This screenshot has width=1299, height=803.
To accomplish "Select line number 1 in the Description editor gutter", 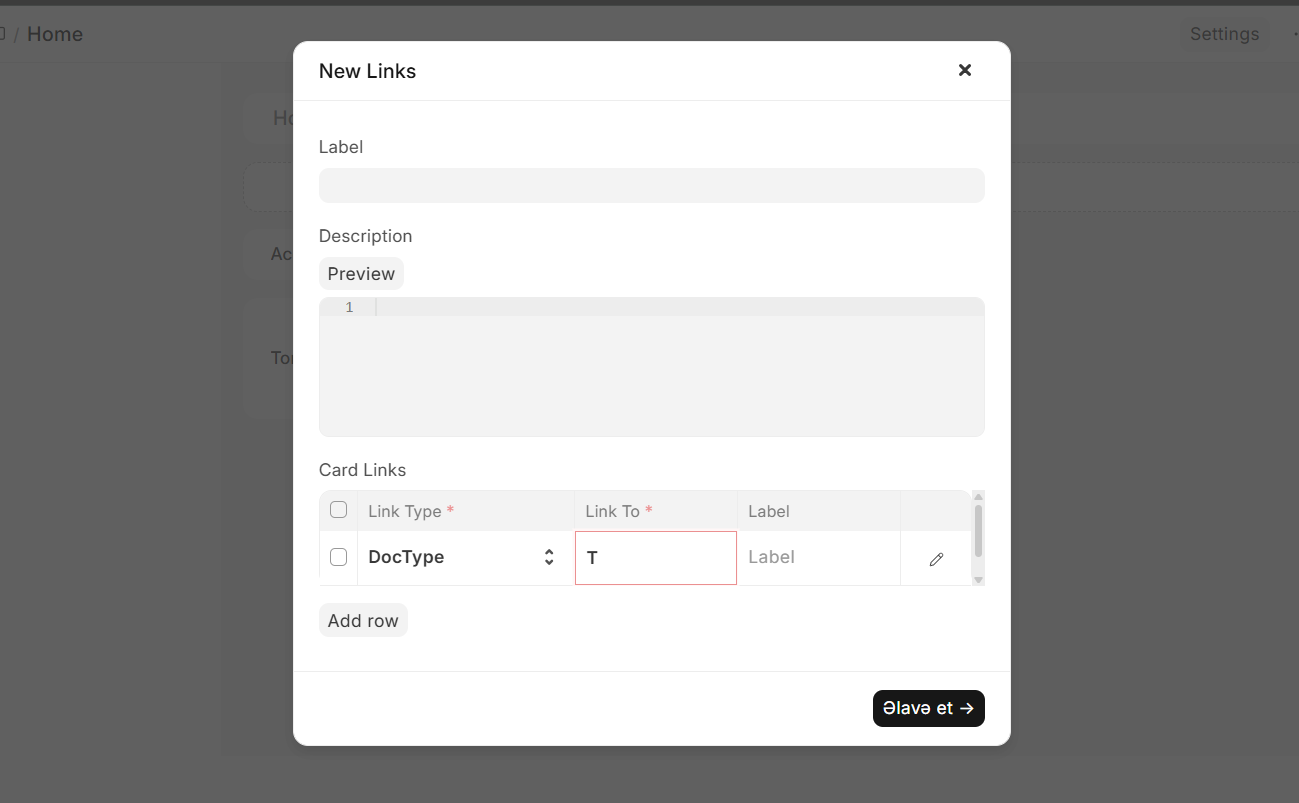I will tap(349, 308).
